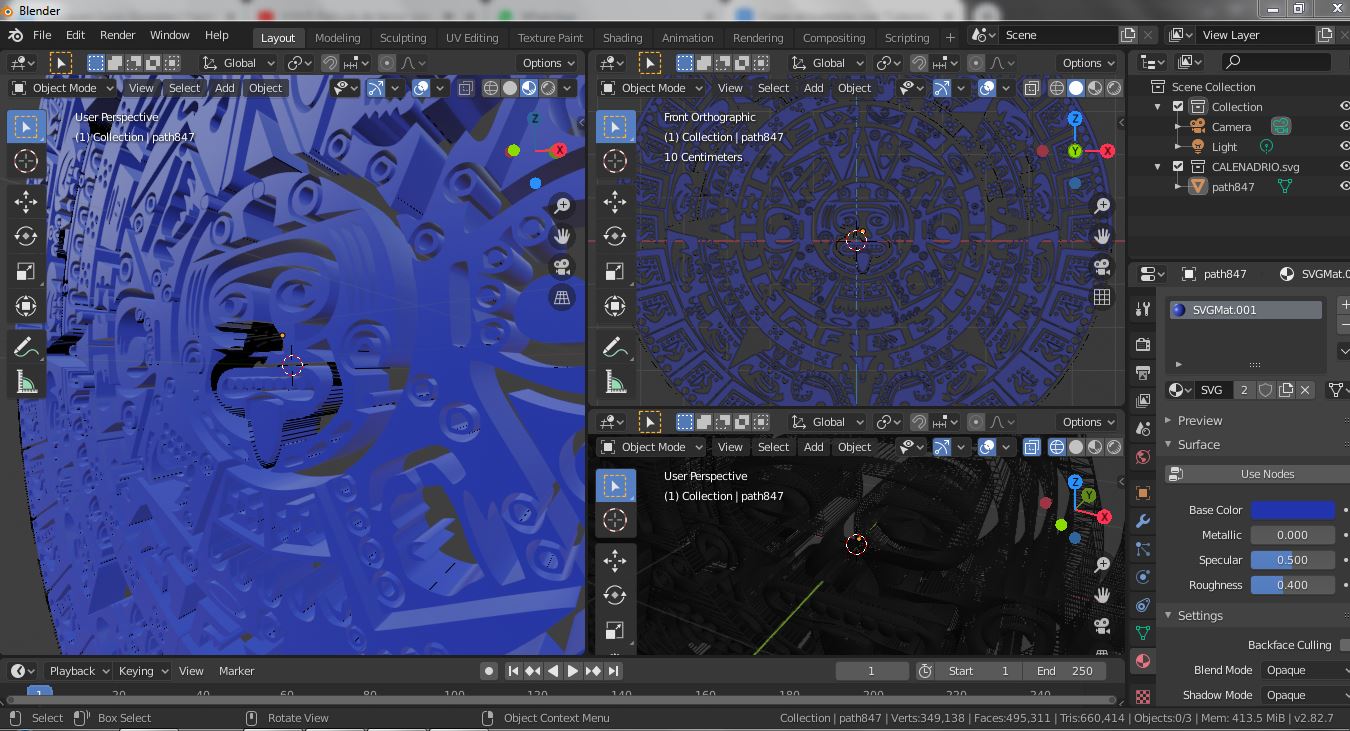The height and width of the screenshot is (731, 1350).
Task: Adjust the Roughness slider
Action: point(1293,585)
